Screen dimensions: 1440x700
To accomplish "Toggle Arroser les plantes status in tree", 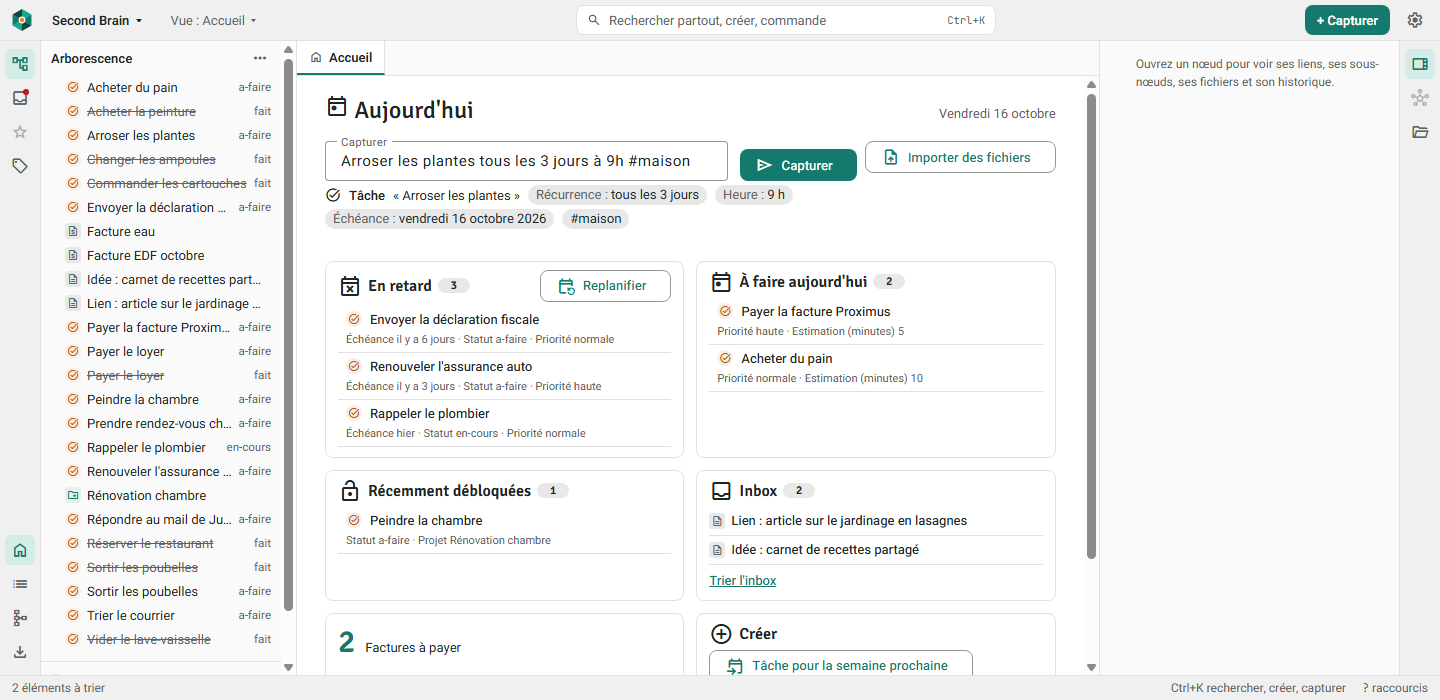I will tap(73, 135).
